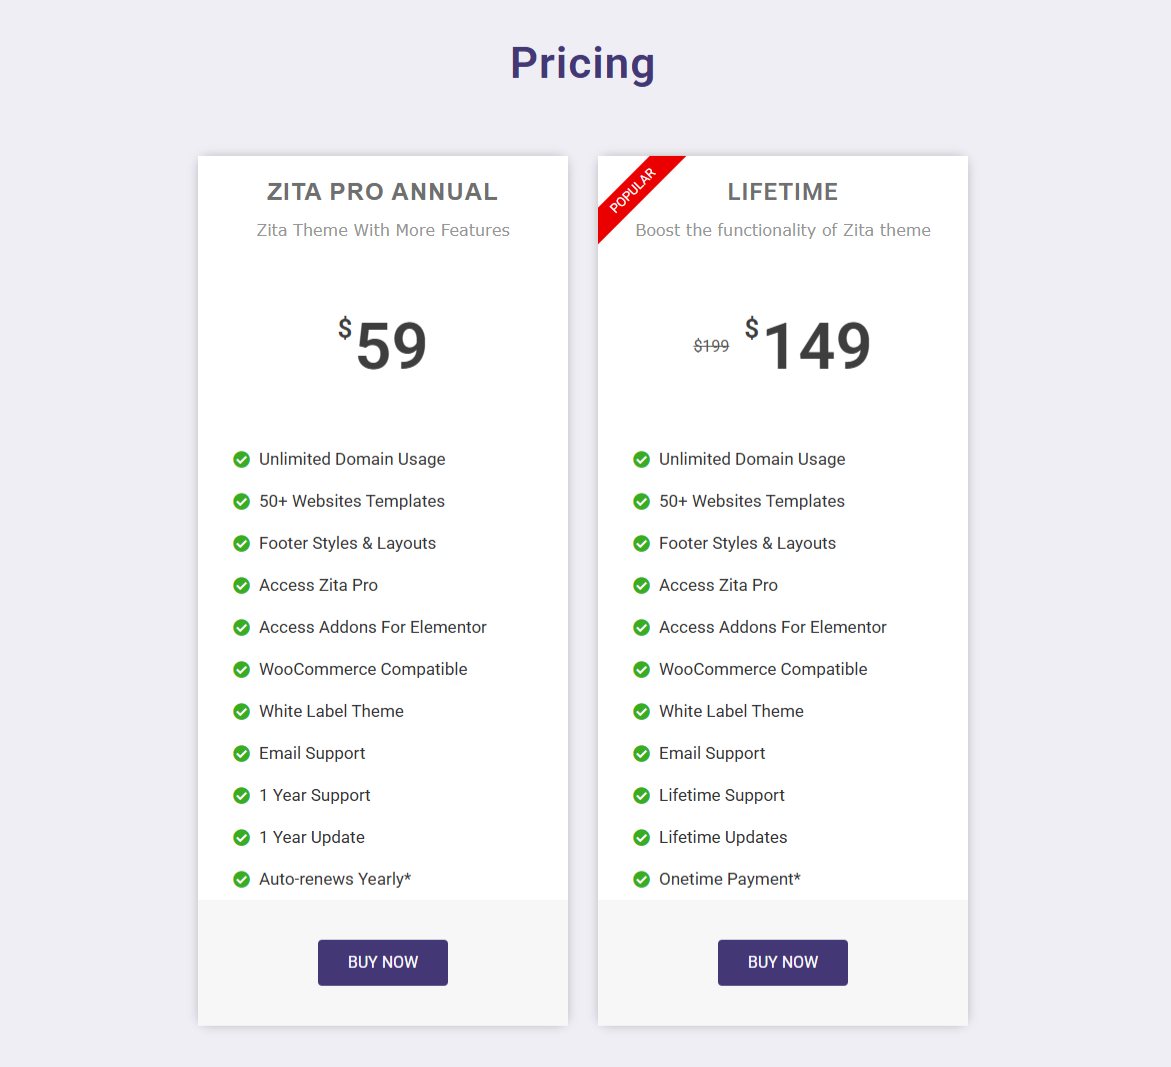This screenshot has width=1171, height=1067.
Task: Click checkmark beside Annual WooCommerce Compatible
Action: tap(241, 669)
